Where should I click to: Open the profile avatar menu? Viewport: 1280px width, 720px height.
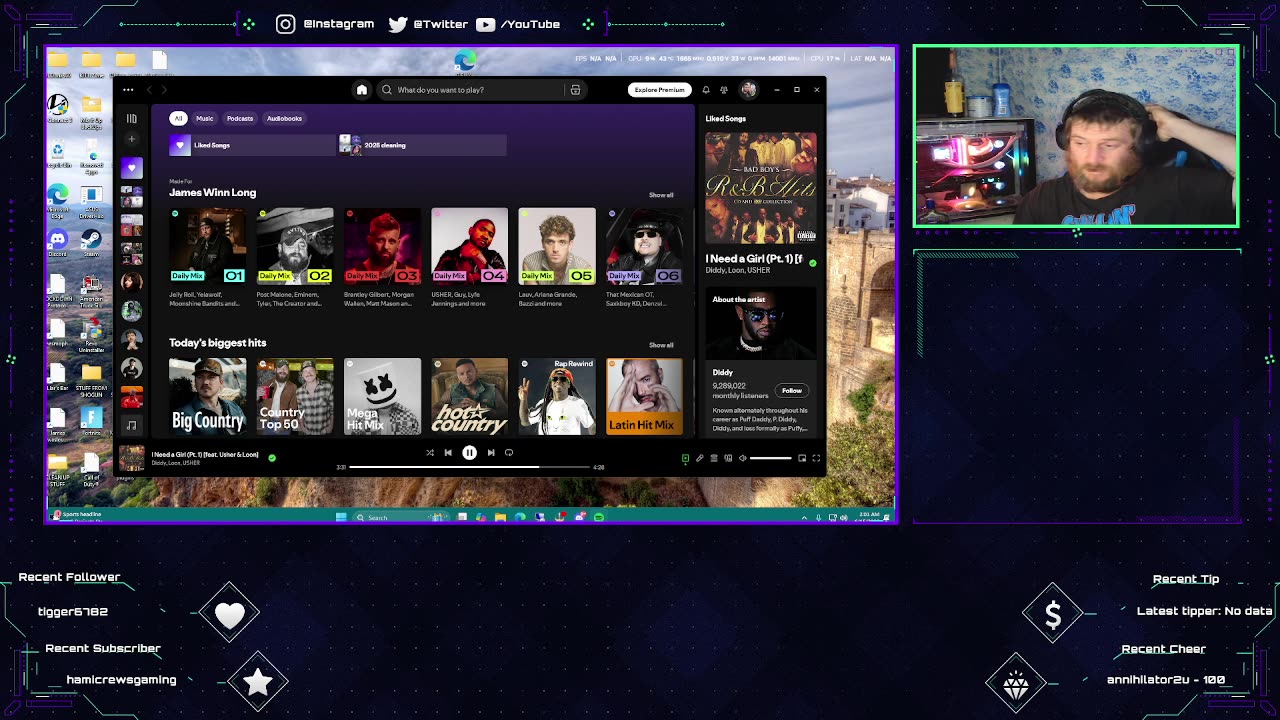coord(748,90)
